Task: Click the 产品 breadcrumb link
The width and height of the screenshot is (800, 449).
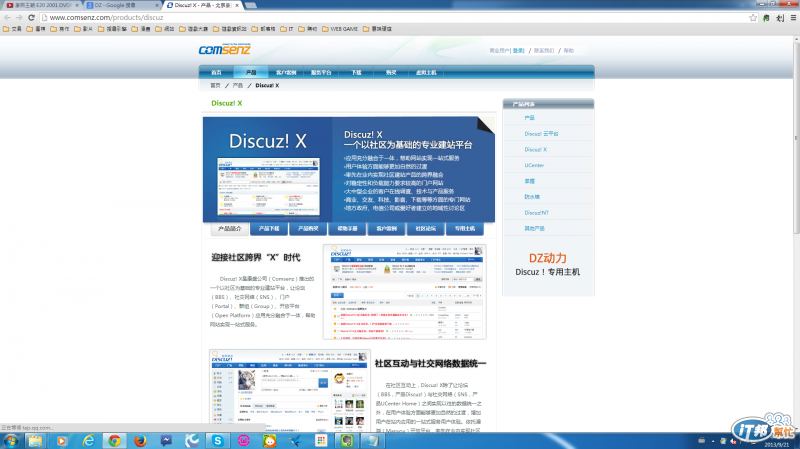Action: tap(238, 86)
